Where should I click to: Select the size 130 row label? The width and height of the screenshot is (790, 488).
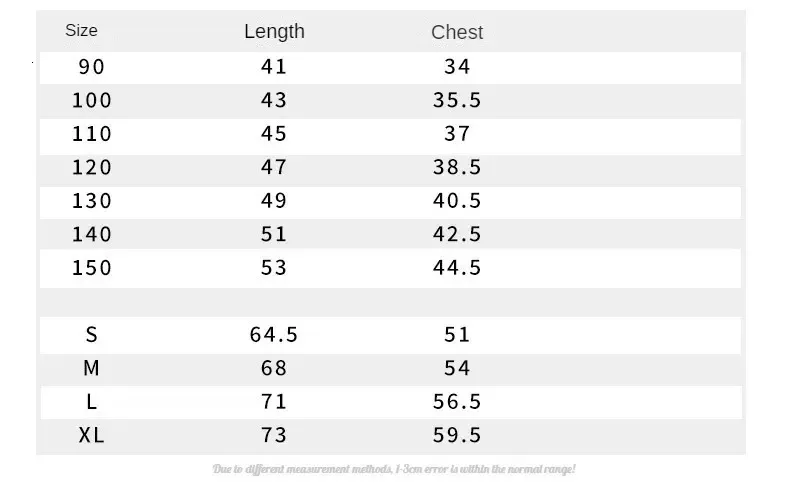click(91, 201)
